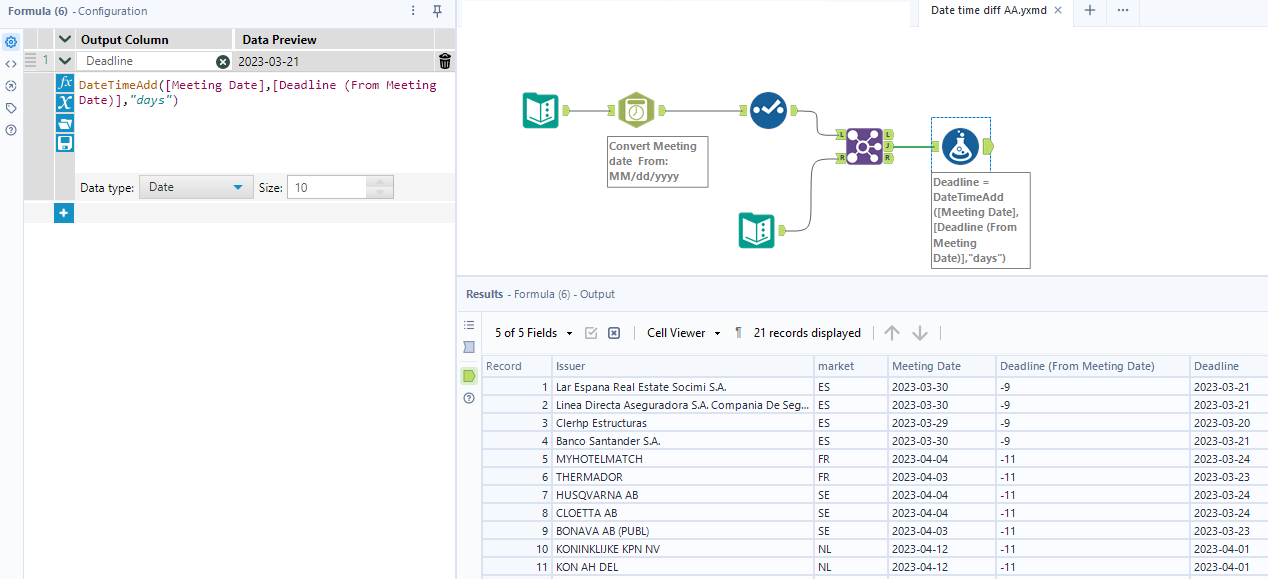Open the Columns and Variables X icon

pyautogui.click(x=65, y=103)
